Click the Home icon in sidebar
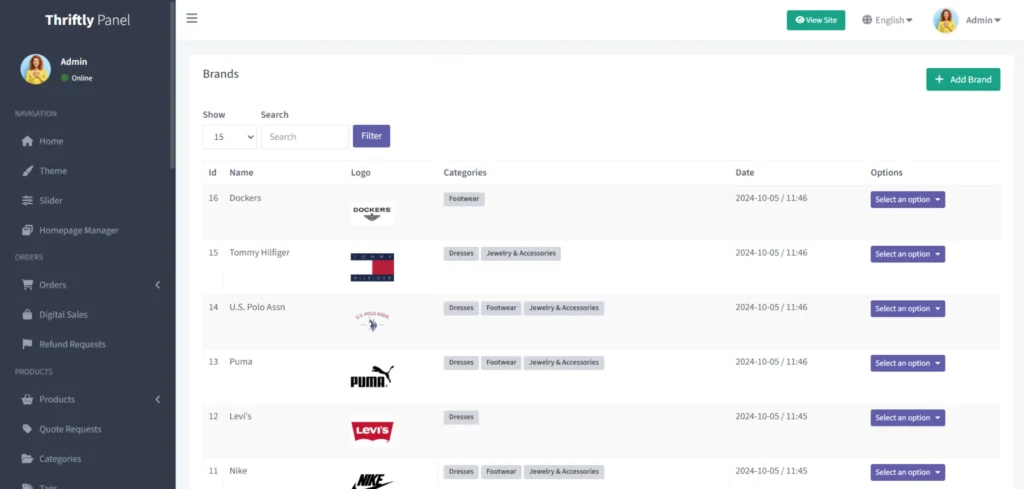 (x=28, y=141)
